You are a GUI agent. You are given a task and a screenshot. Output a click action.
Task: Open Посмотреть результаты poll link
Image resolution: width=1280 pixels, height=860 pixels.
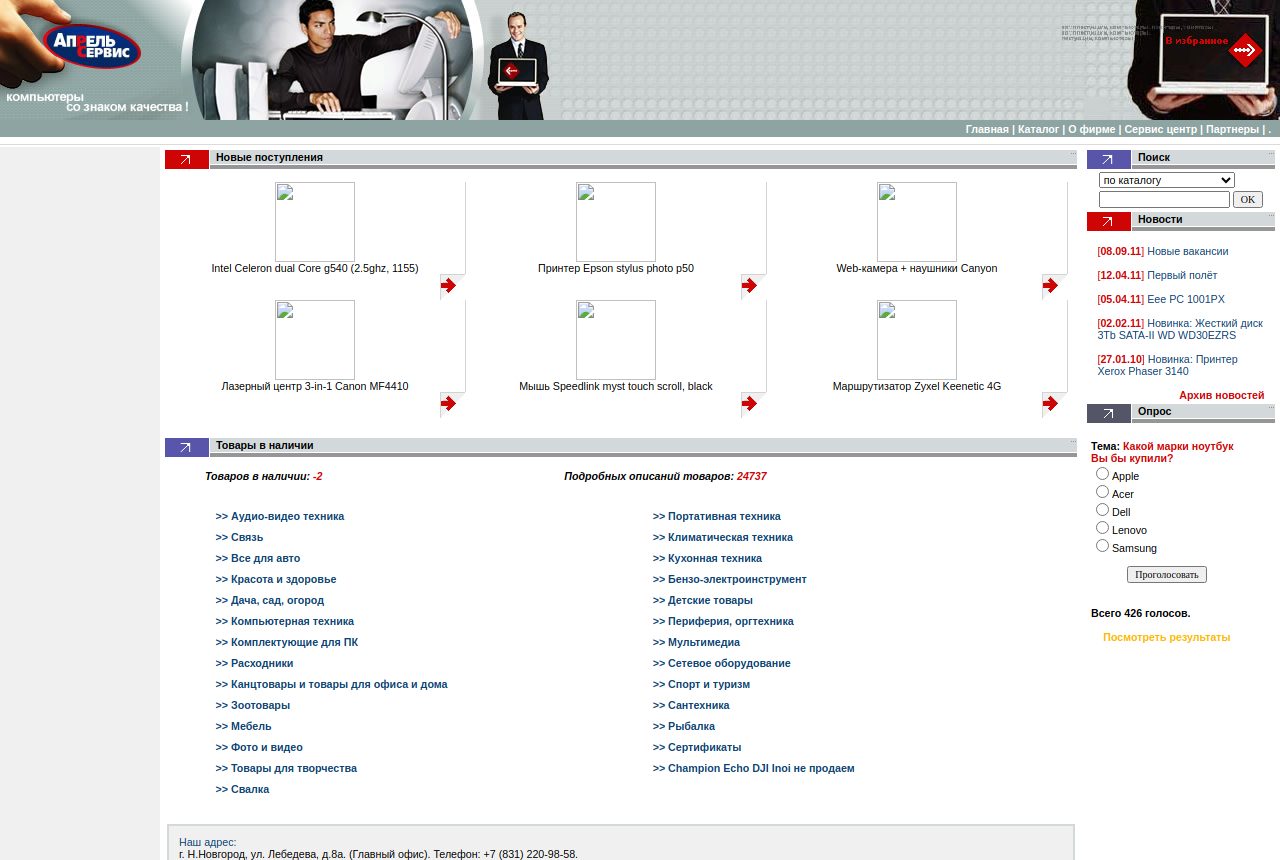1166,637
